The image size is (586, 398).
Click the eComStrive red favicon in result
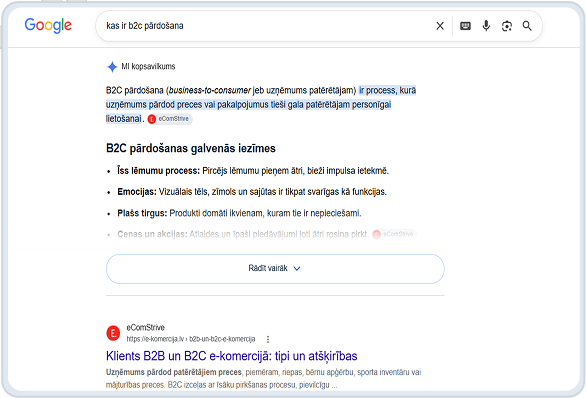113,333
